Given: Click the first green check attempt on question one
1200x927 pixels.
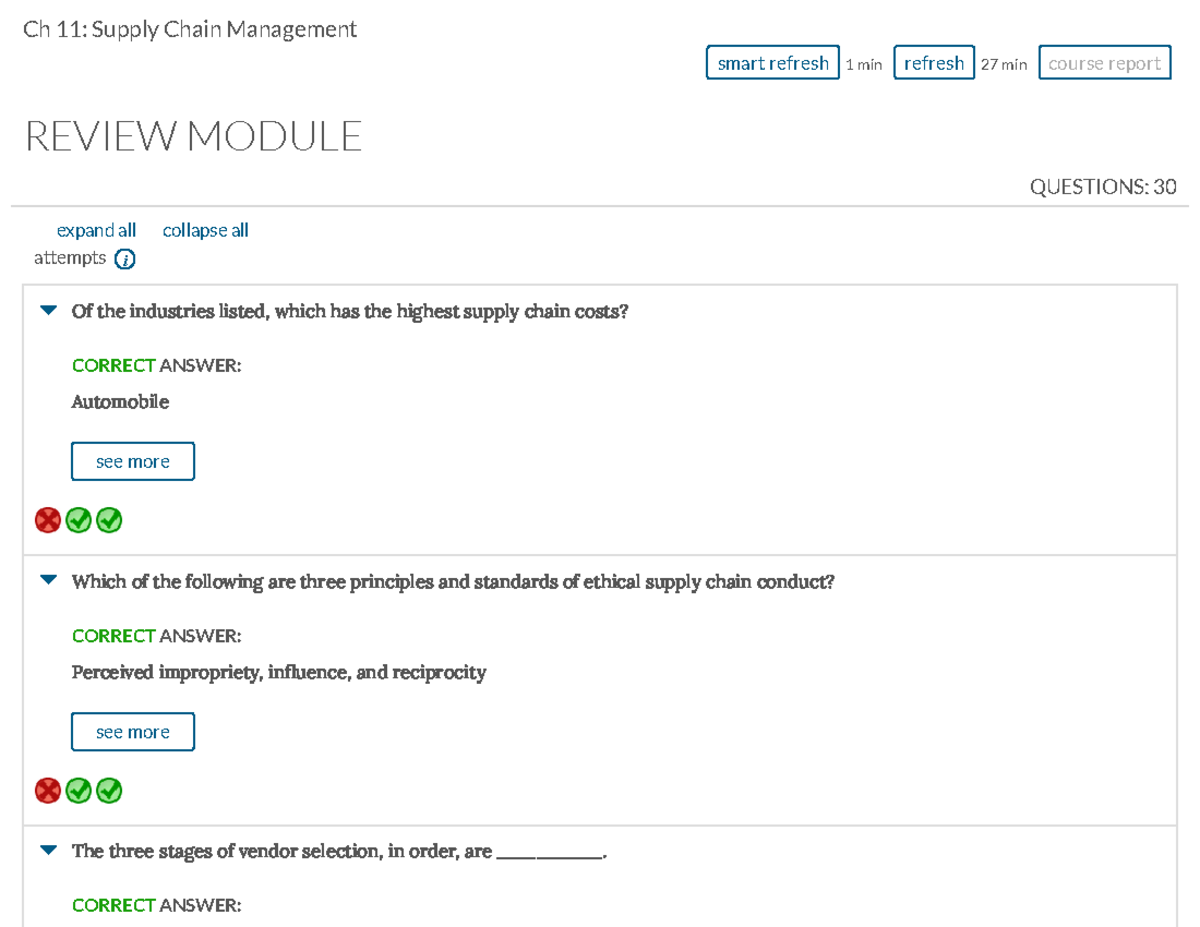Looking at the screenshot, I should [x=78, y=520].
